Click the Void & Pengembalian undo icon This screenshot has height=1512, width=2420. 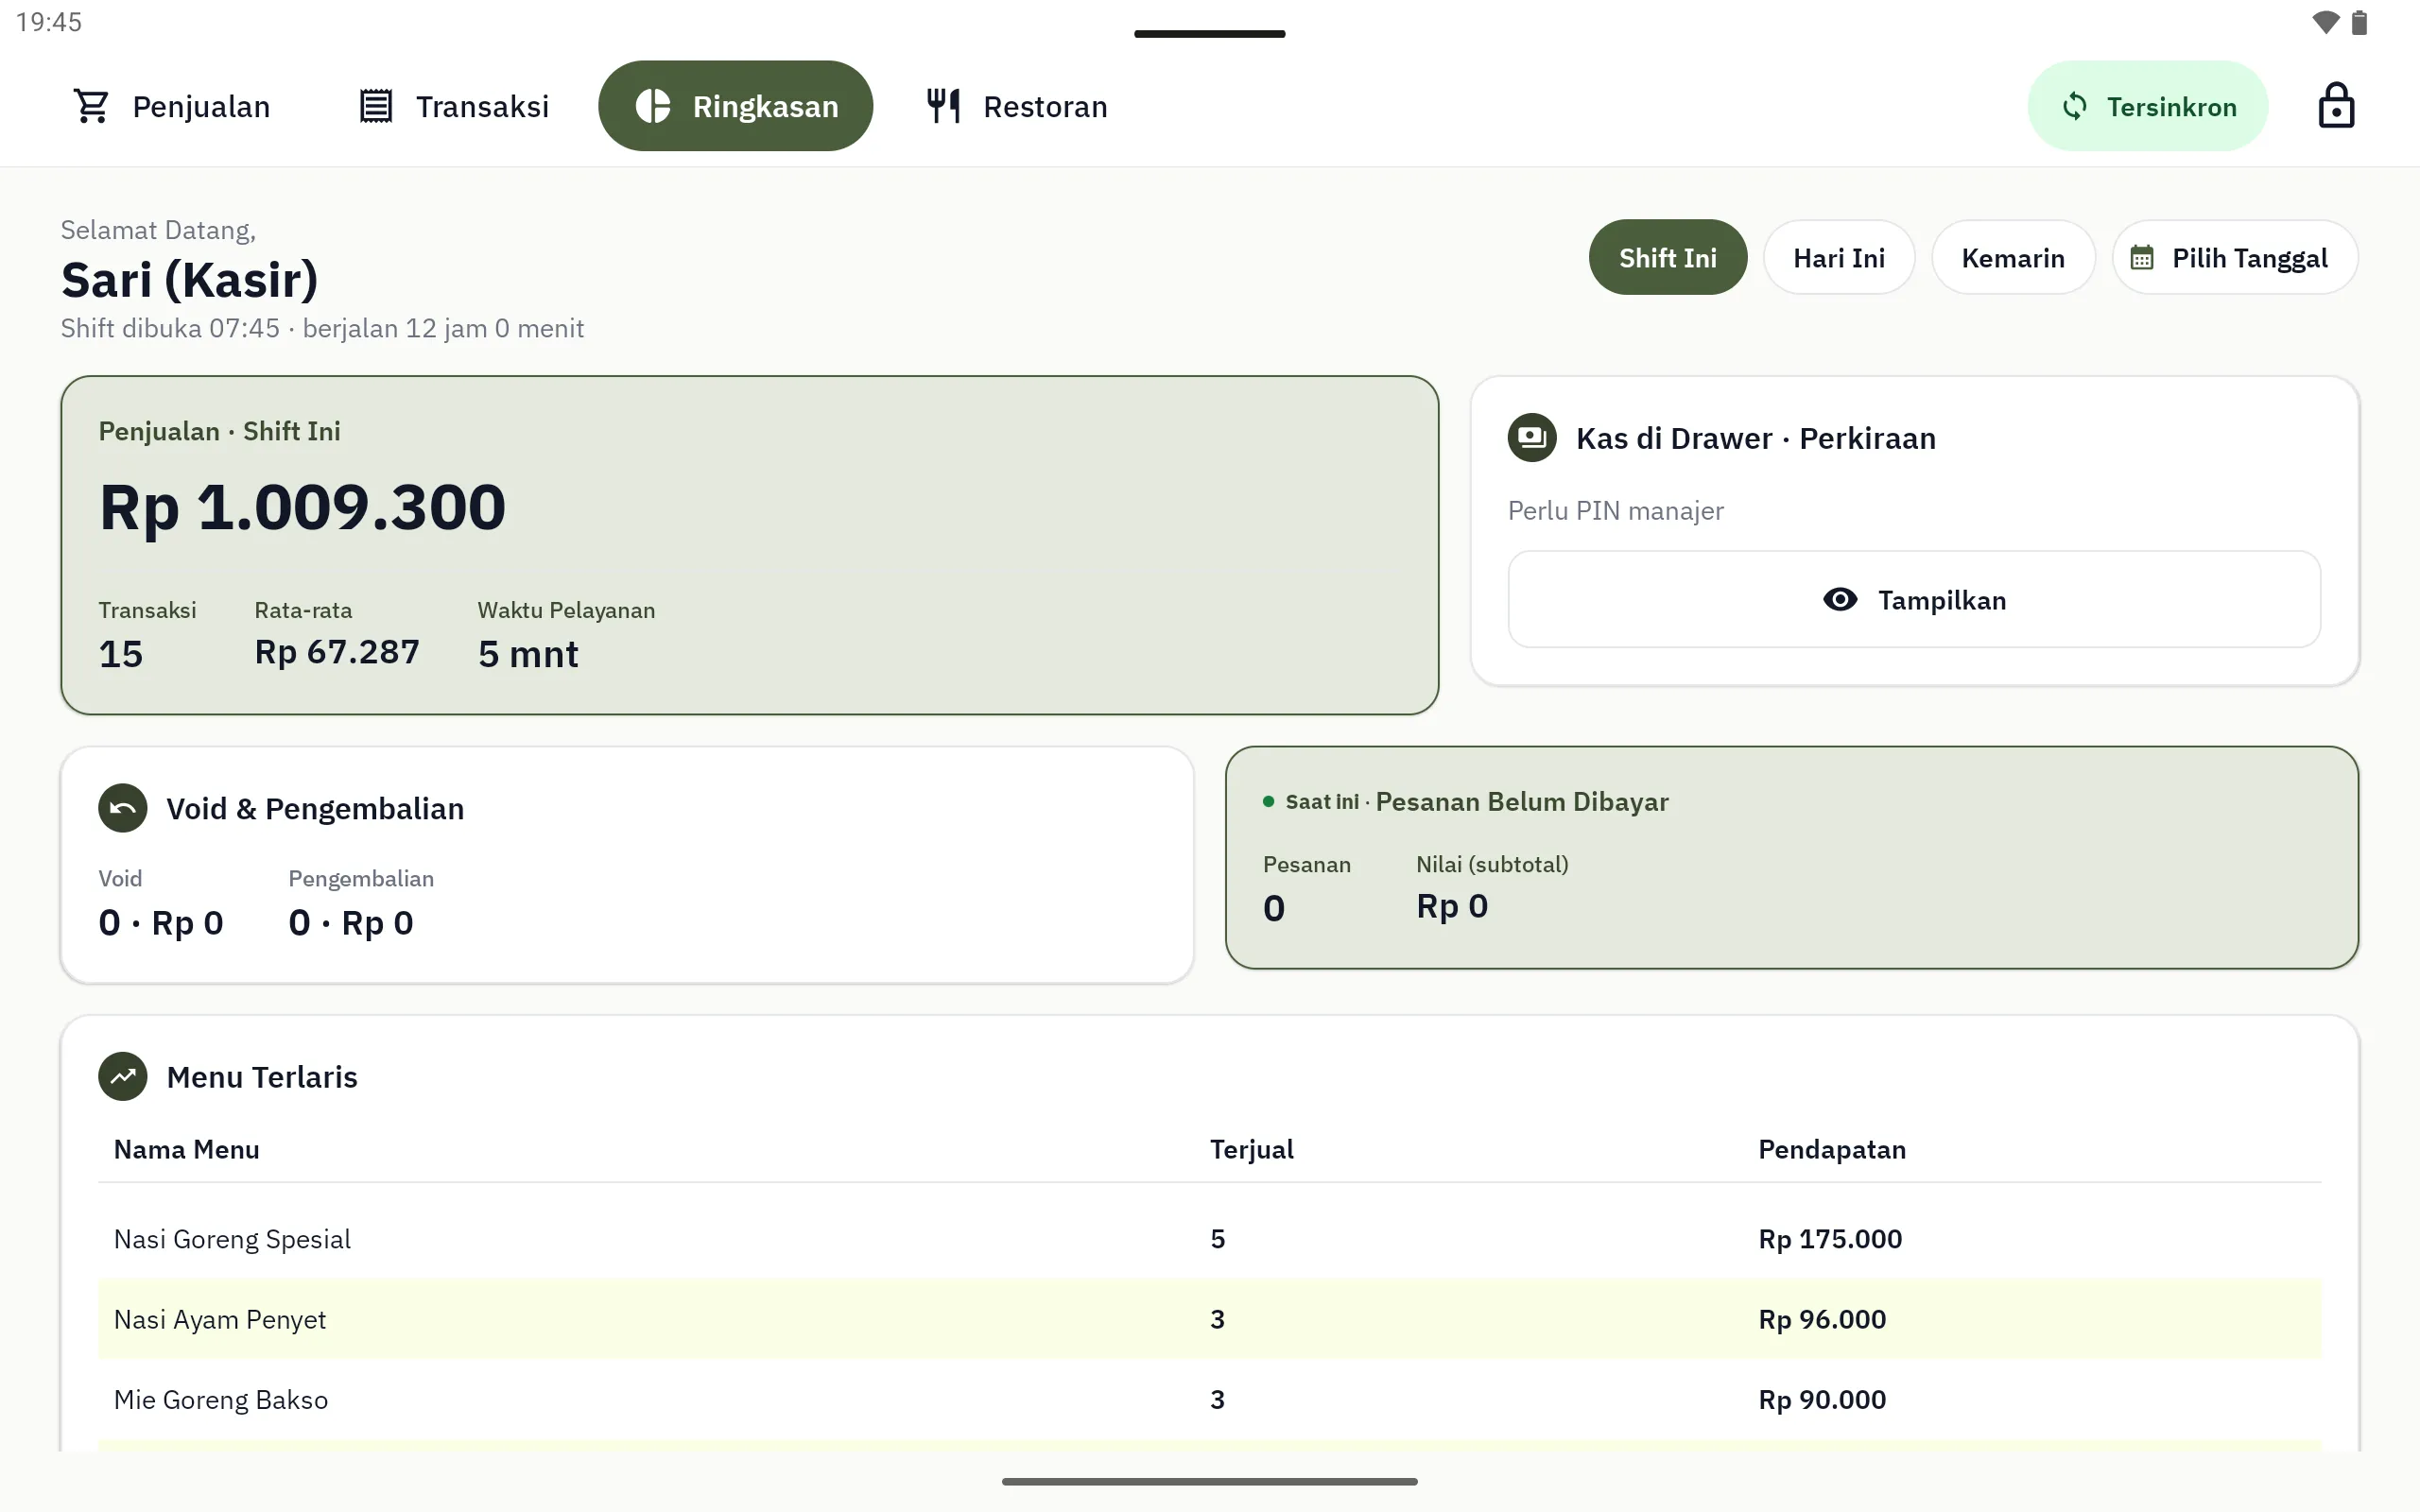pyautogui.click(x=123, y=808)
